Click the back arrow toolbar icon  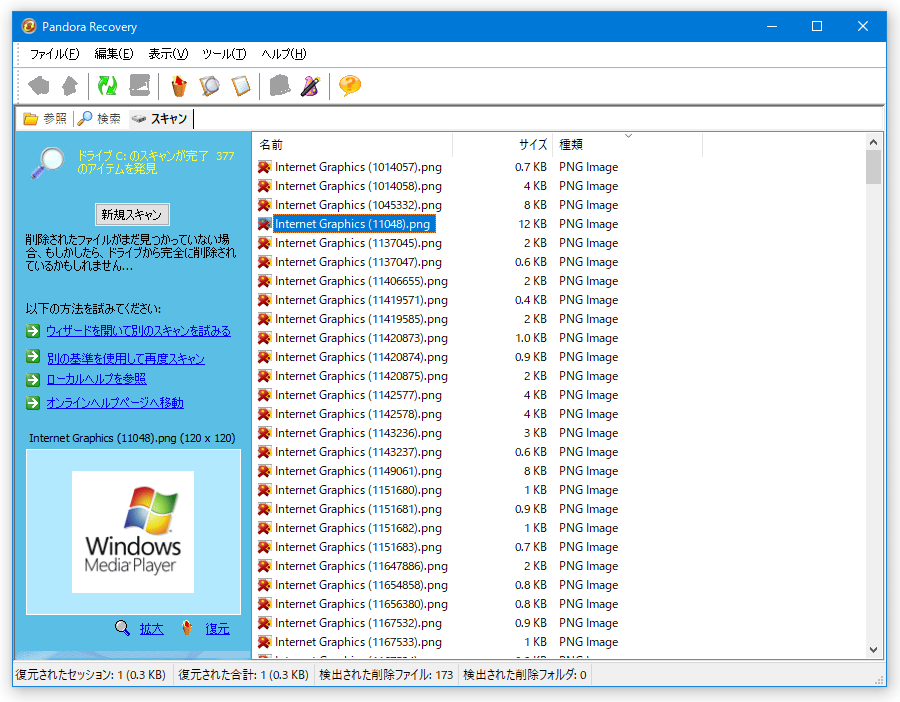(x=38, y=86)
